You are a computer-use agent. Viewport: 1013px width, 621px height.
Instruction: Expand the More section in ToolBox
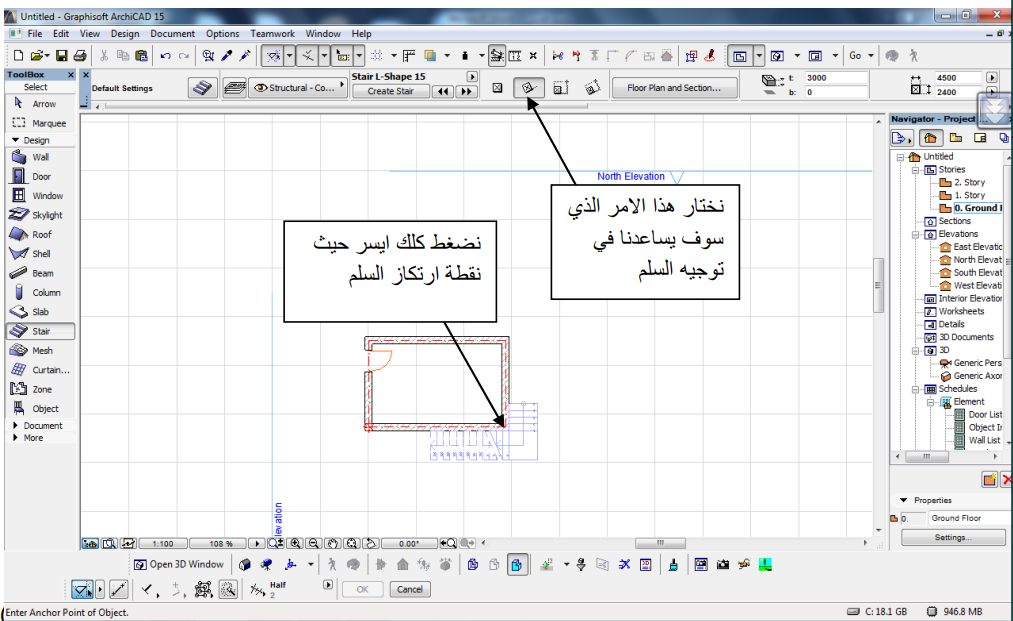(x=28, y=438)
